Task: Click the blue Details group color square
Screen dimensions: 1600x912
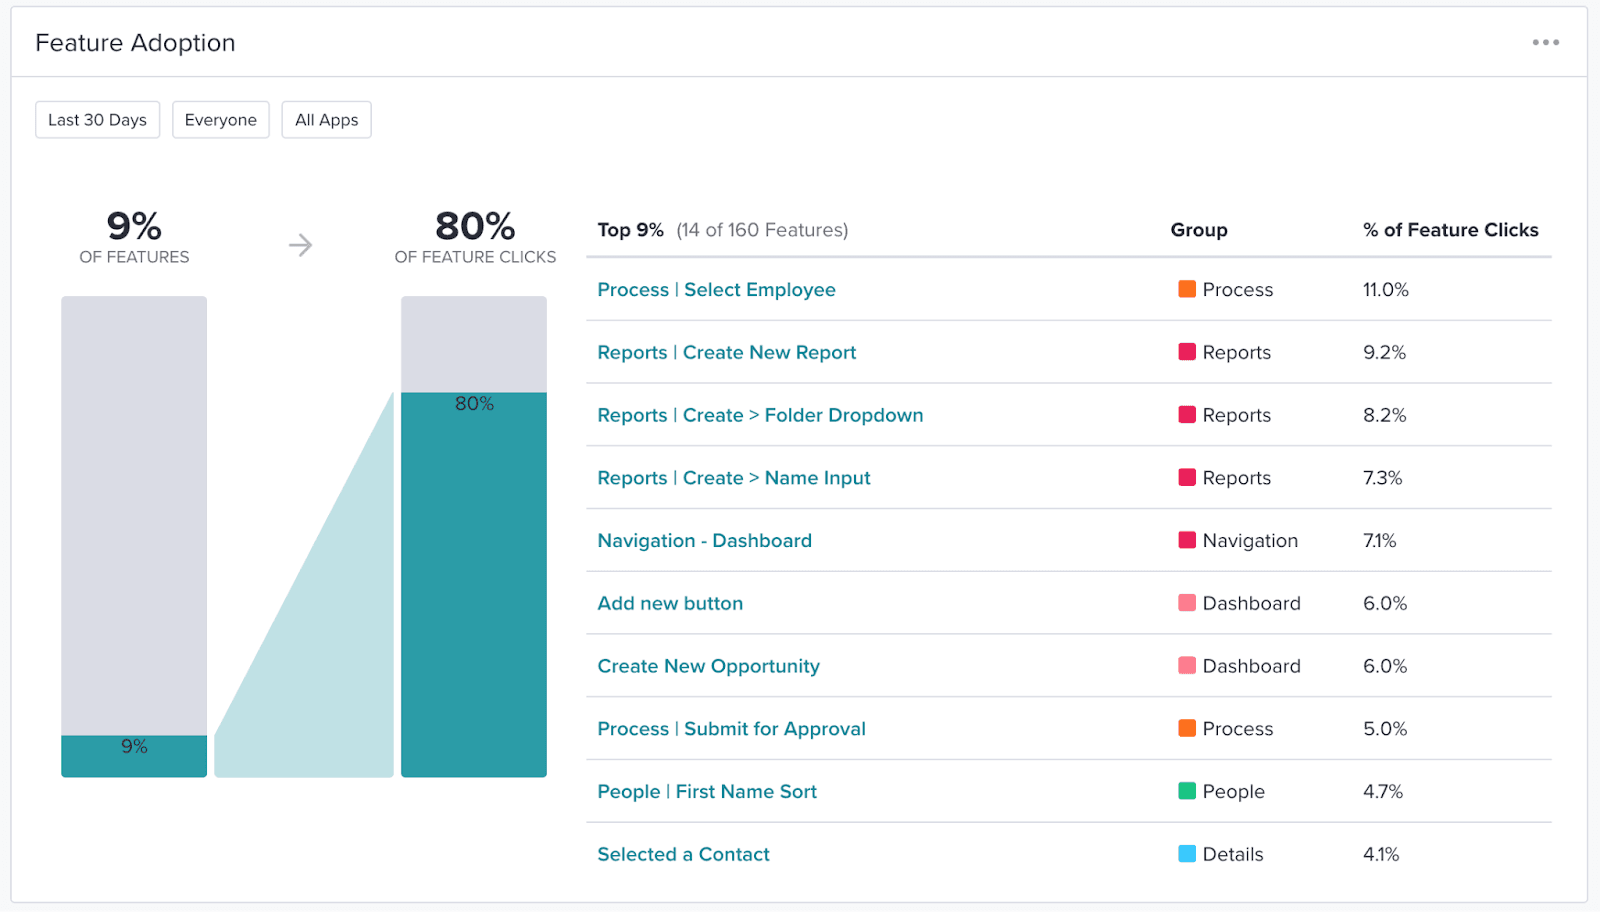Action: coord(1187,854)
